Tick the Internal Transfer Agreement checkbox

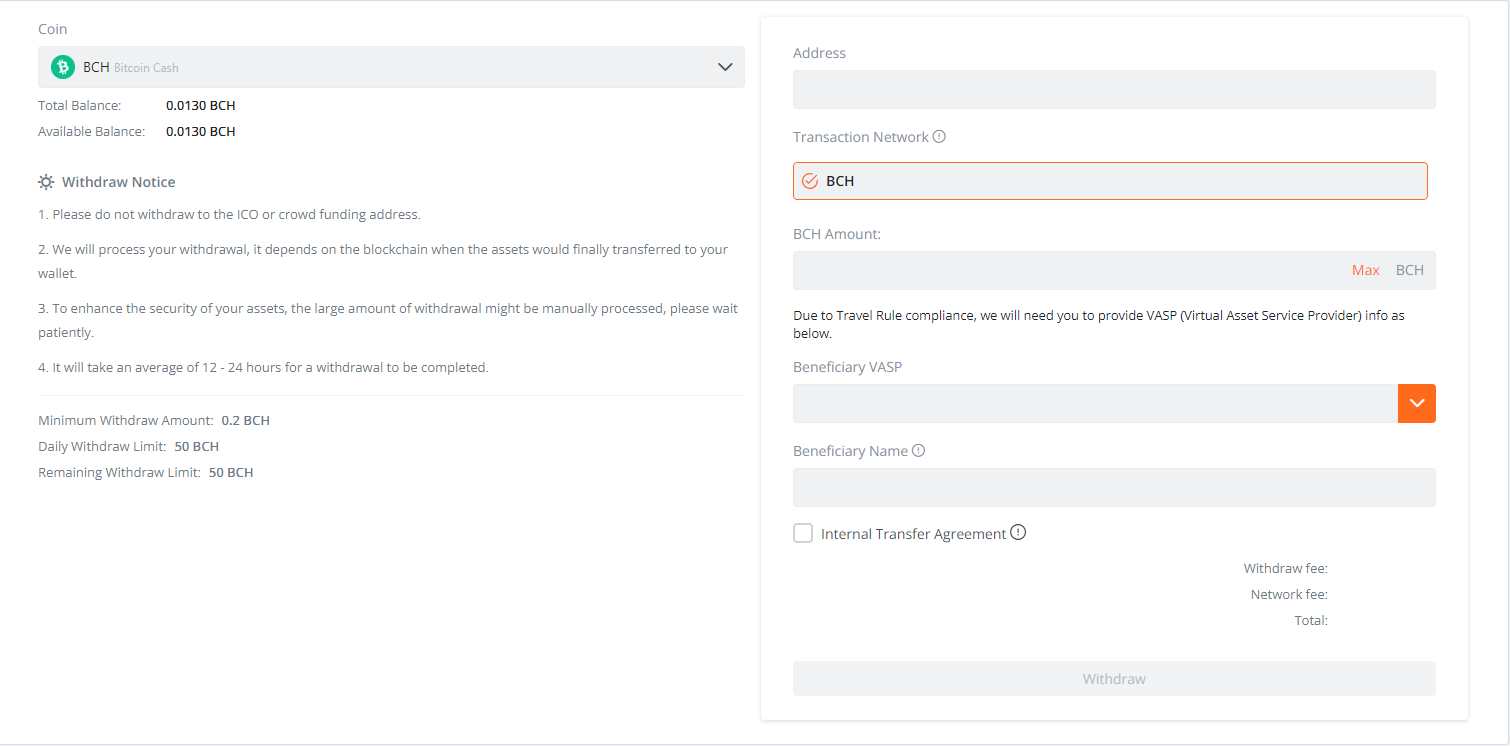pyautogui.click(x=803, y=533)
